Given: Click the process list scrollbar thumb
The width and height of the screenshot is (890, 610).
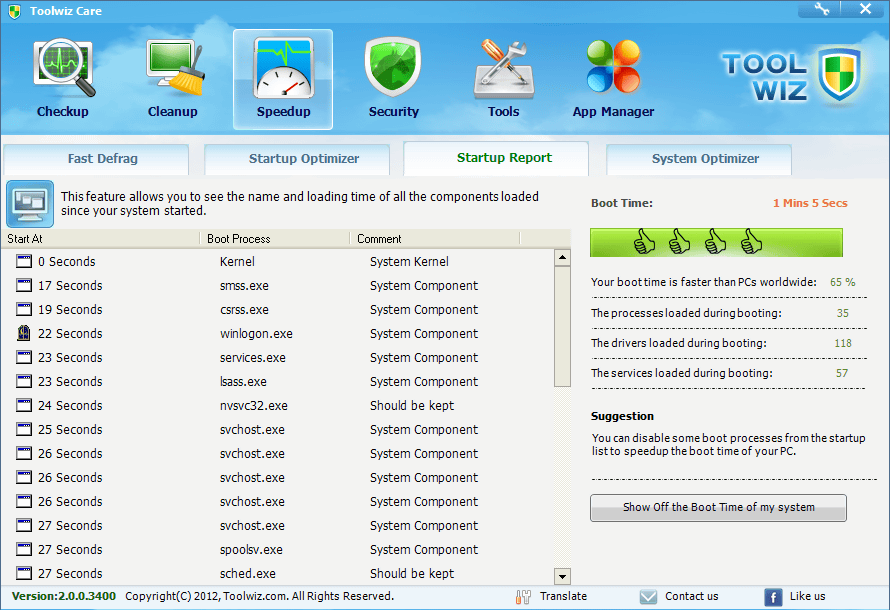Looking at the screenshot, I should (562, 326).
